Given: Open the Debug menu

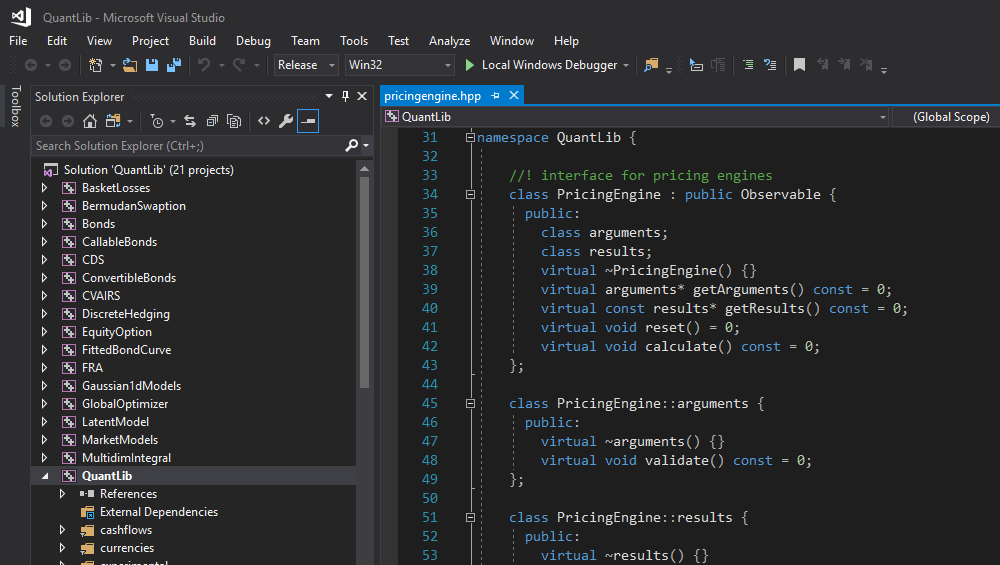Looking at the screenshot, I should tap(253, 41).
